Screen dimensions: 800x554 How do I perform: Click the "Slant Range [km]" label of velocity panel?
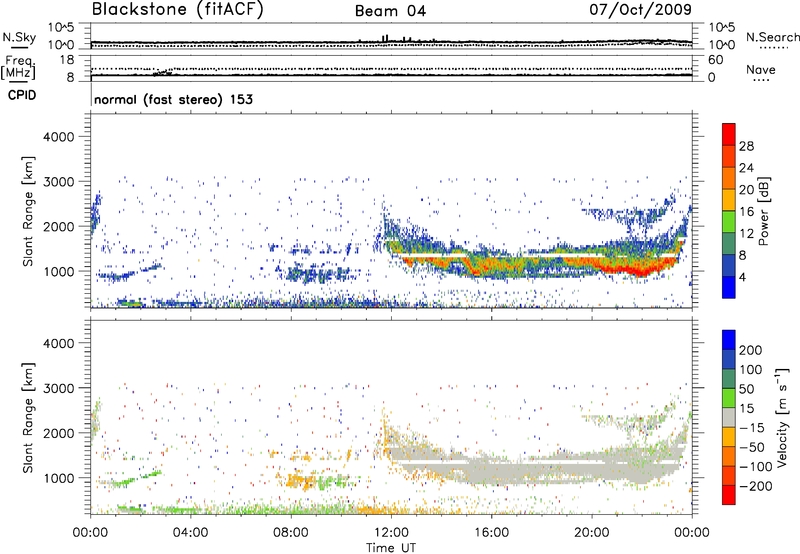28,417
